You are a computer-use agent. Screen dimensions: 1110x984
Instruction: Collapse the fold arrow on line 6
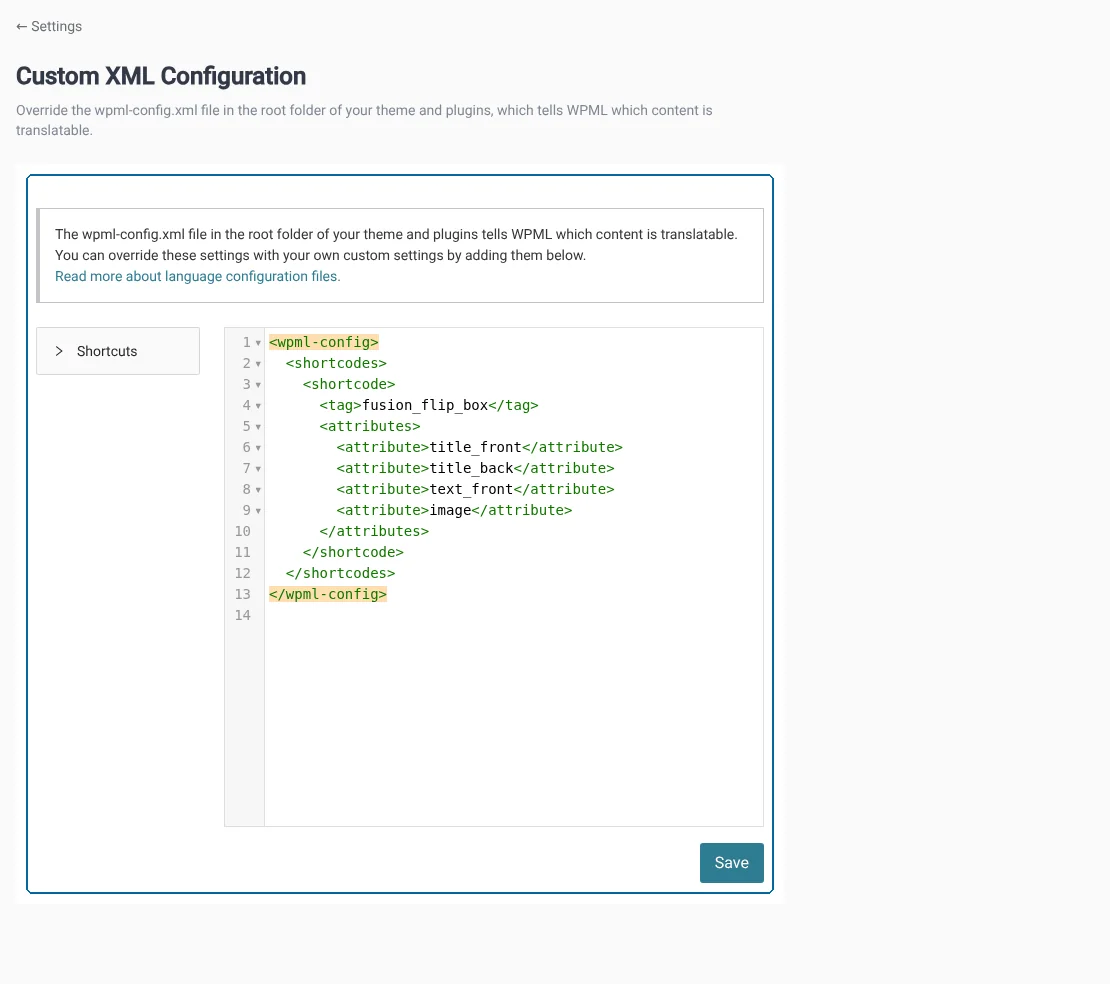point(258,448)
